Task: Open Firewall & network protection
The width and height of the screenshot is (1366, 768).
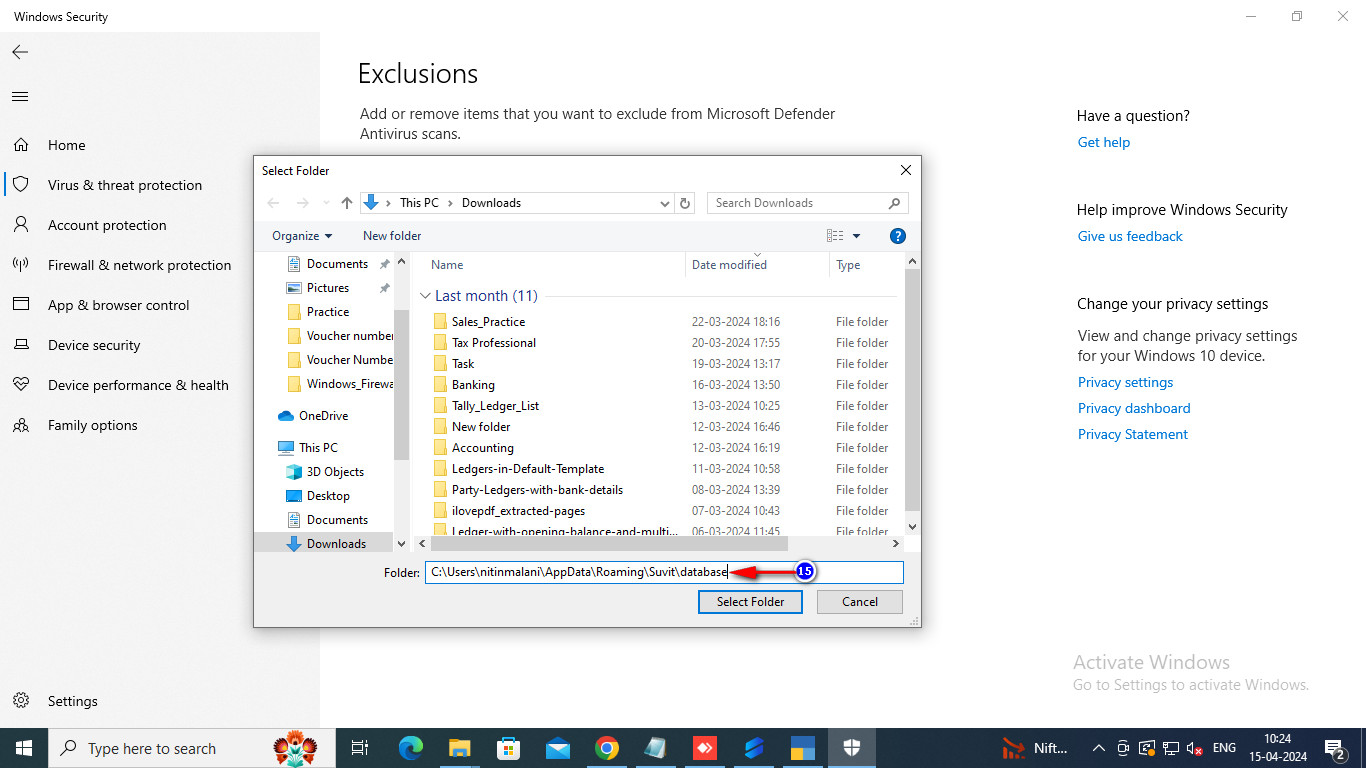Action: [139, 265]
